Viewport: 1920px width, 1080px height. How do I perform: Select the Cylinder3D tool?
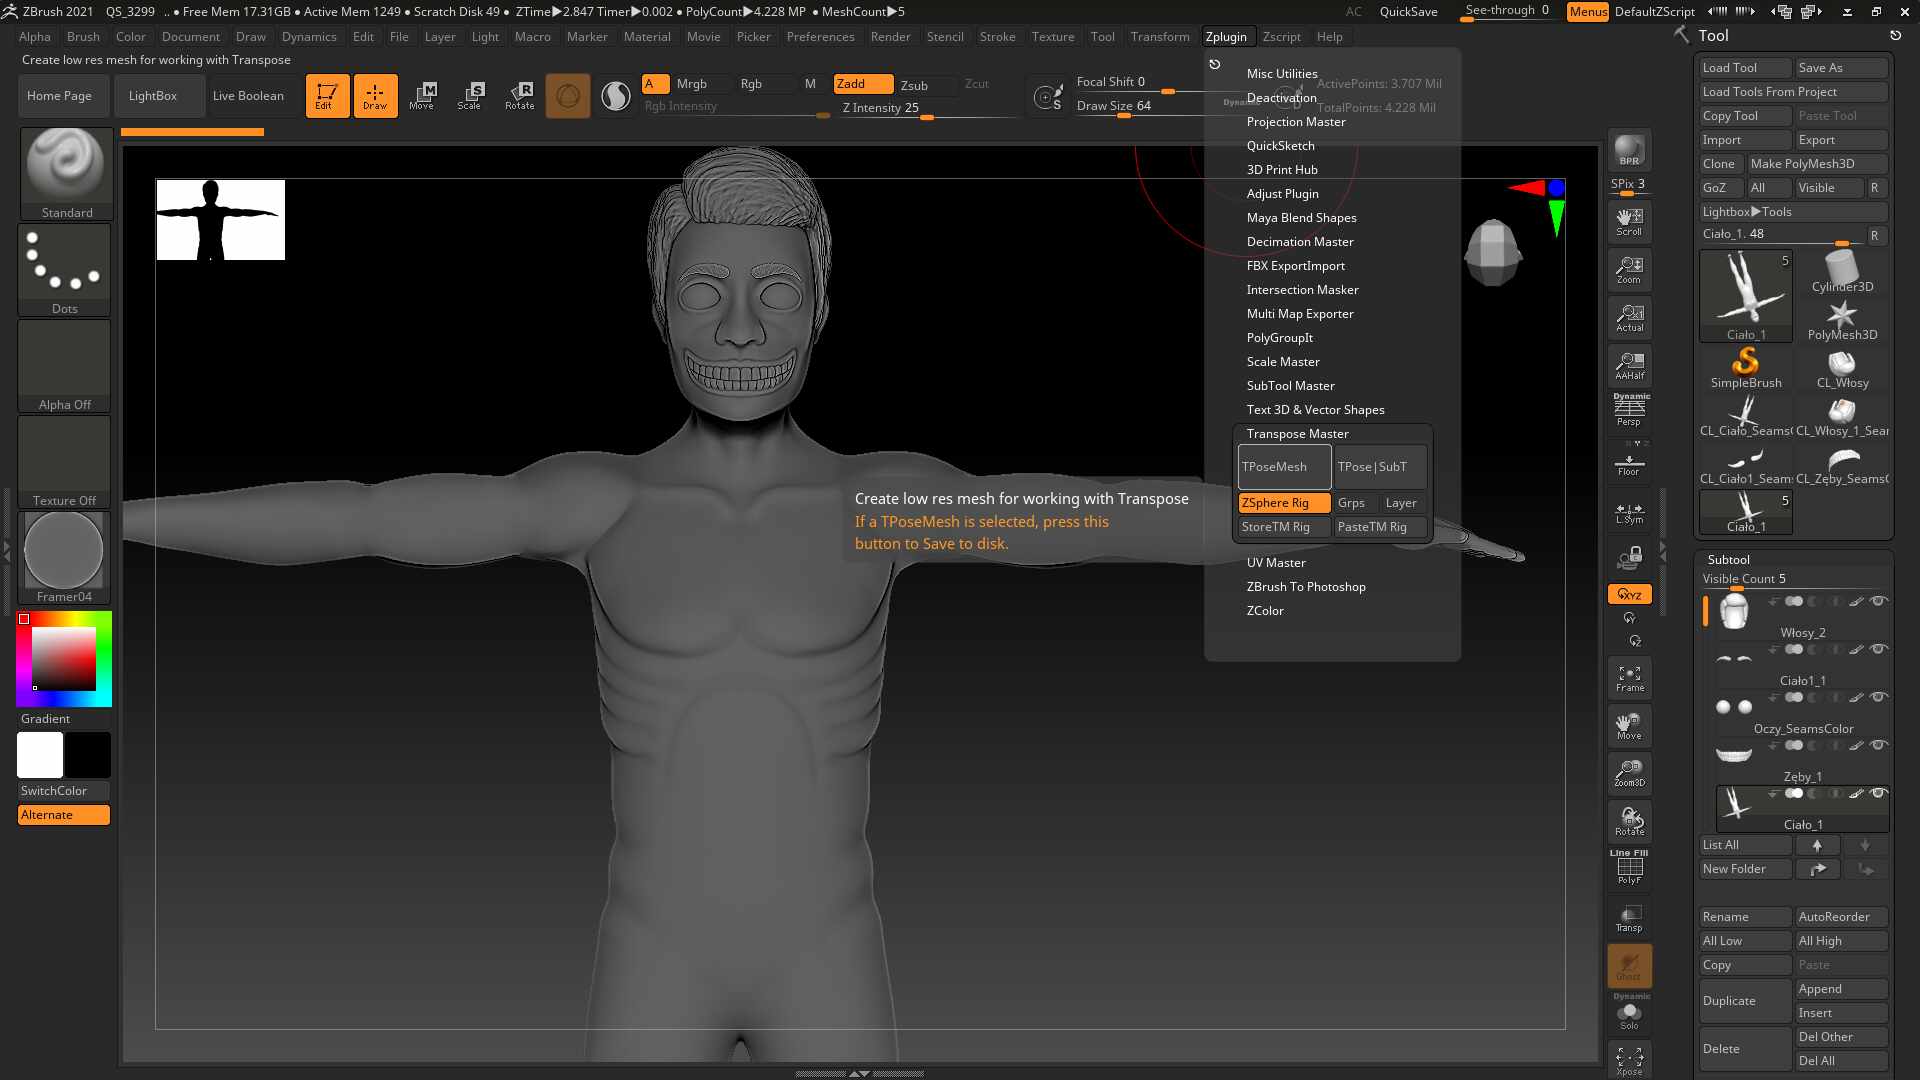tap(1842, 272)
